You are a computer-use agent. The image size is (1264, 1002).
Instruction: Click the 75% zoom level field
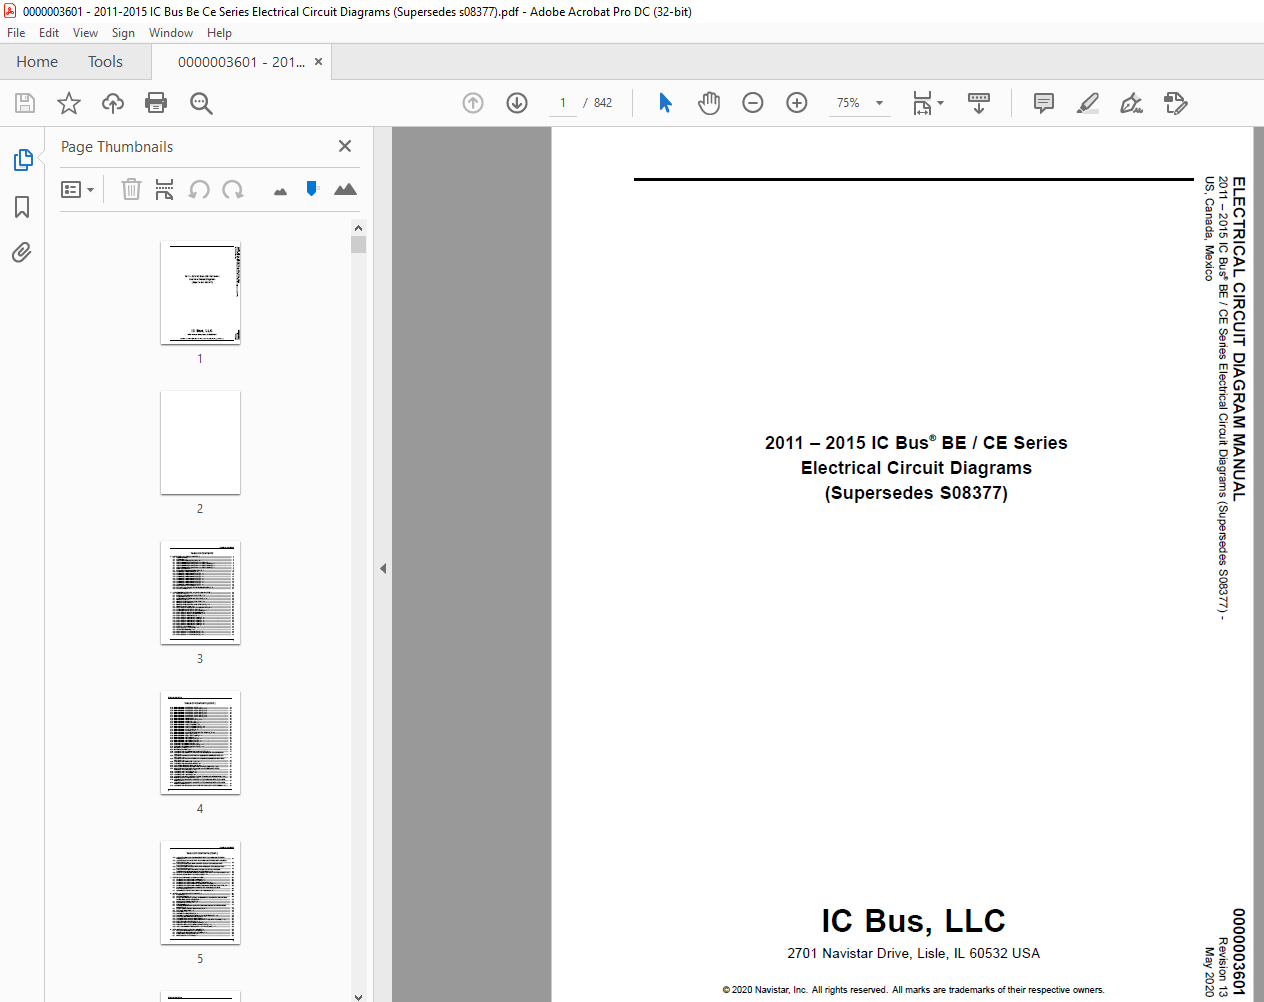pos(848,103)
